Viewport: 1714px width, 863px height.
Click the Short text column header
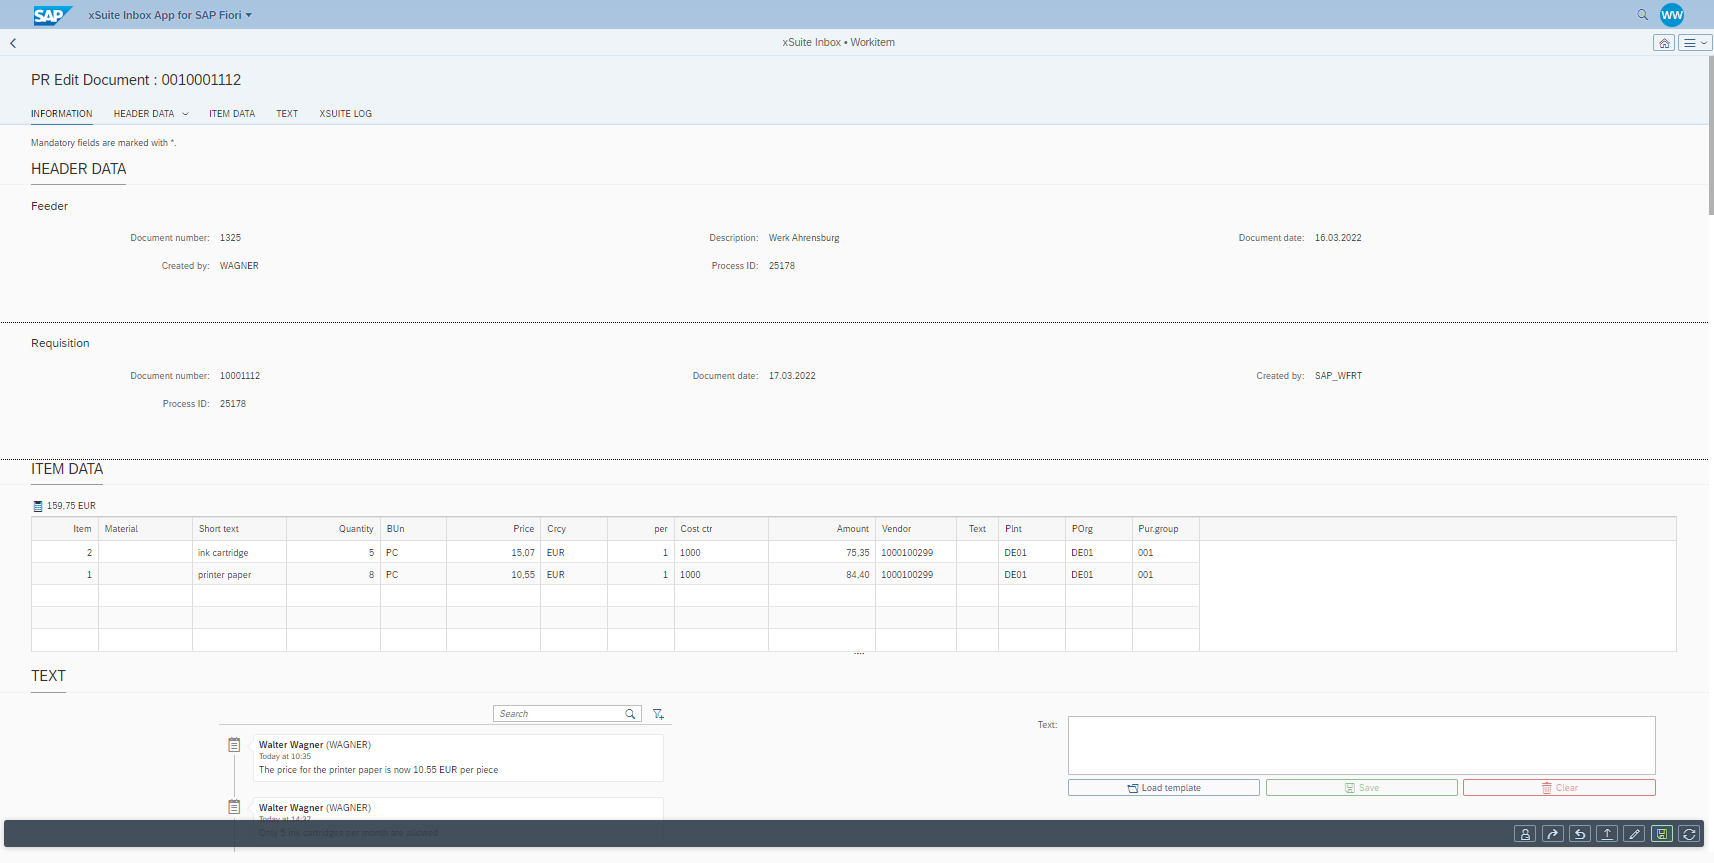coord(239,529)
